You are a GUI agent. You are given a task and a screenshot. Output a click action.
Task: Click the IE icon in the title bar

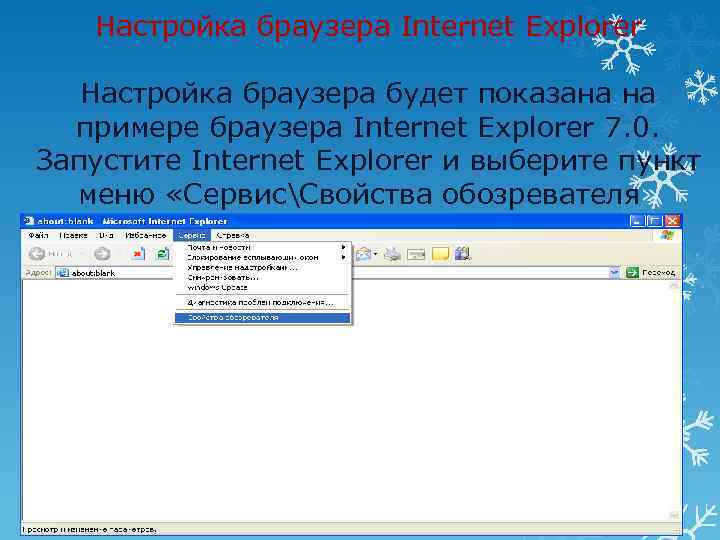29,221
